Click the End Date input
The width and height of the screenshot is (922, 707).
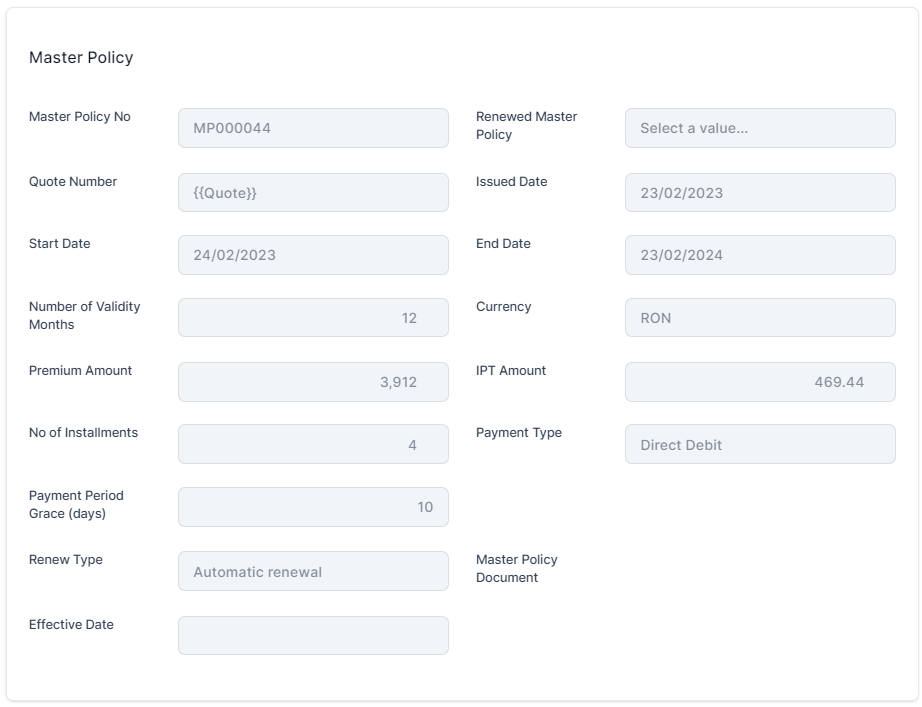(760, 255)
